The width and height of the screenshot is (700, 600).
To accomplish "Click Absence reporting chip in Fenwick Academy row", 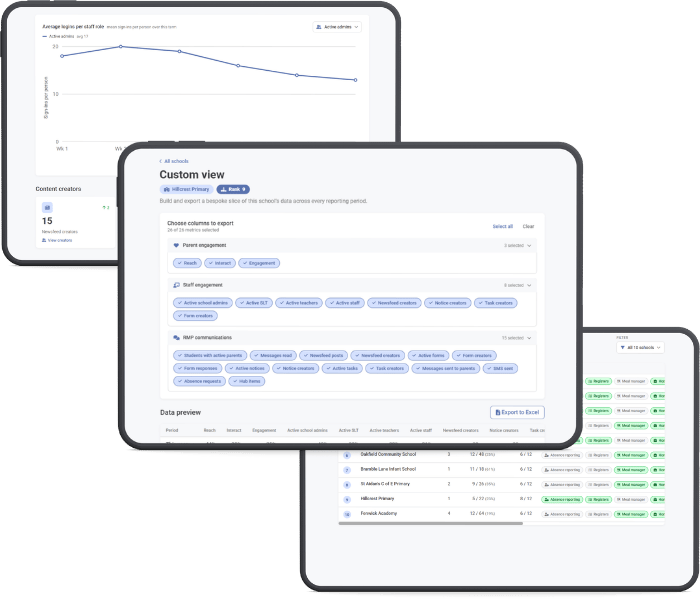I will point(562,514).
